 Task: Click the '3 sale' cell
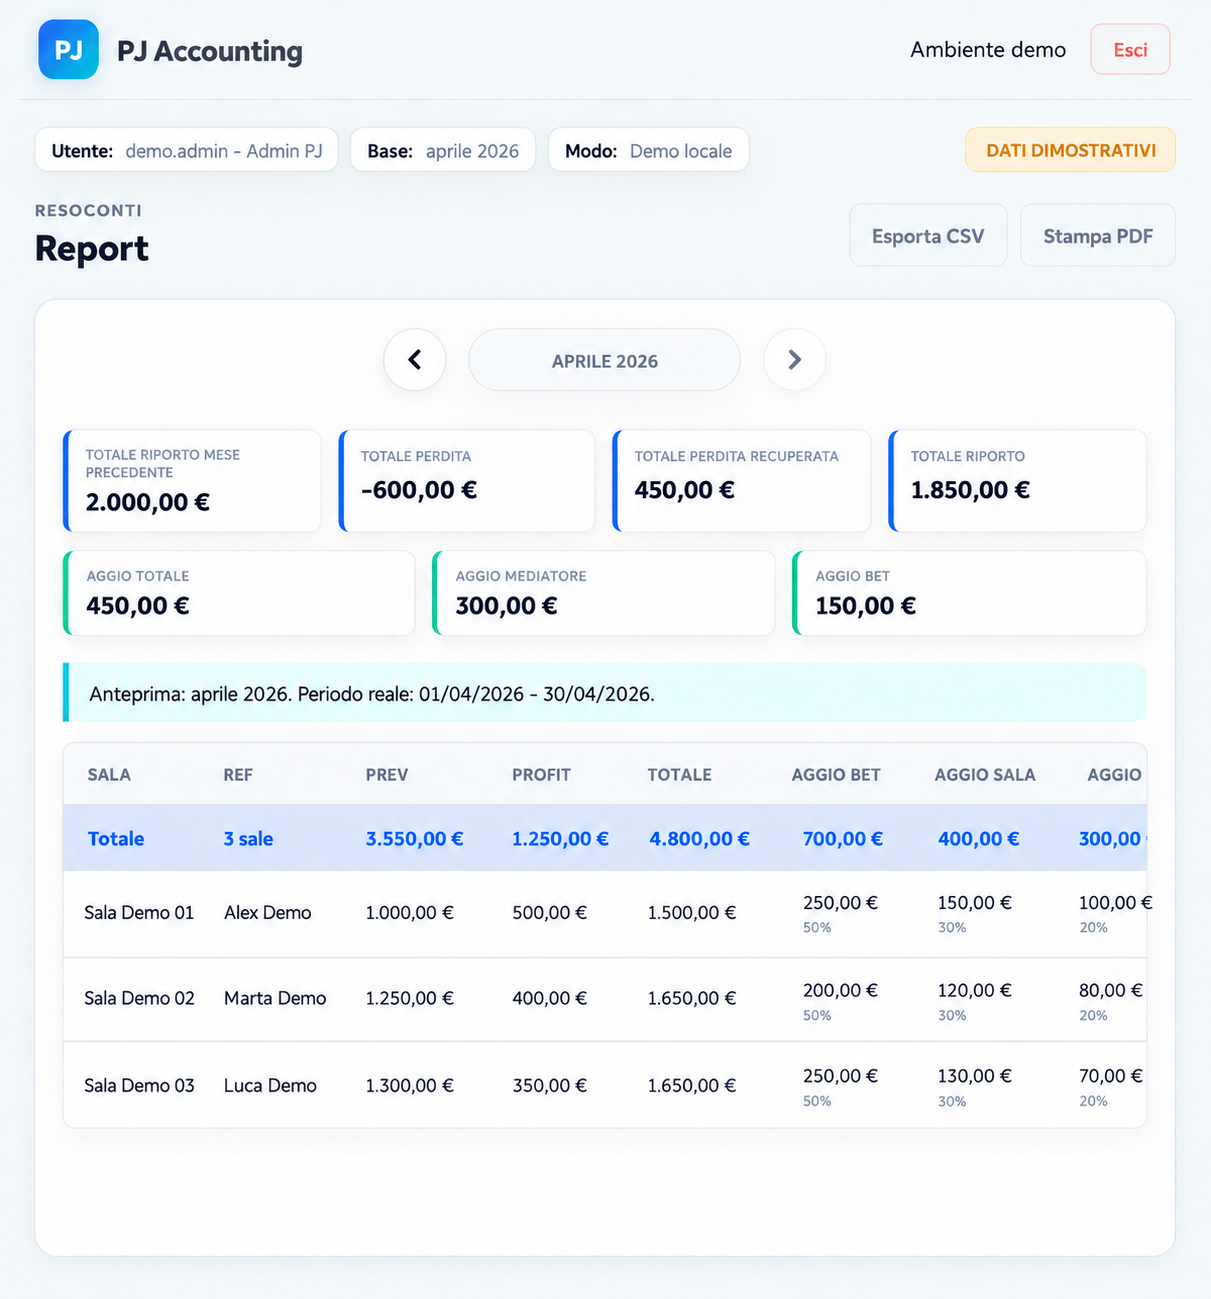click(x=248, y=838)
